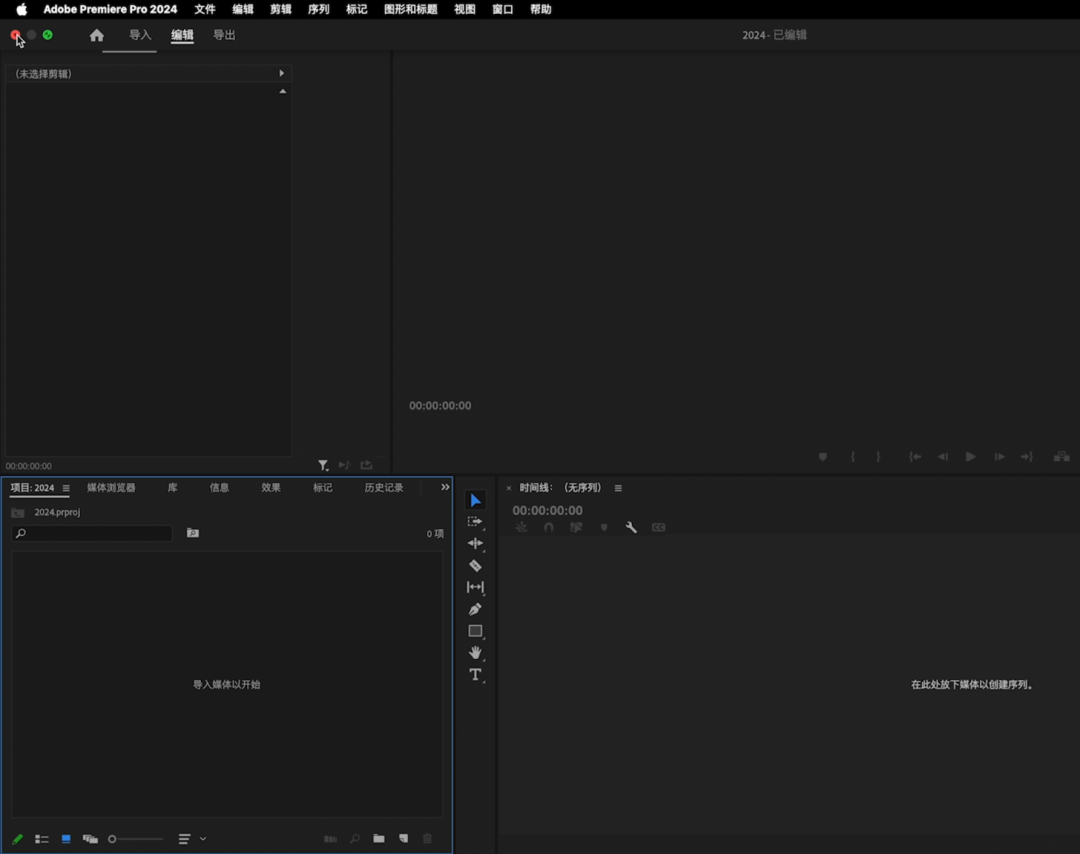Viewport: 1080px width, 854px height.
Task: Switch to the 库 tab
Action: (x=172, y=488)
